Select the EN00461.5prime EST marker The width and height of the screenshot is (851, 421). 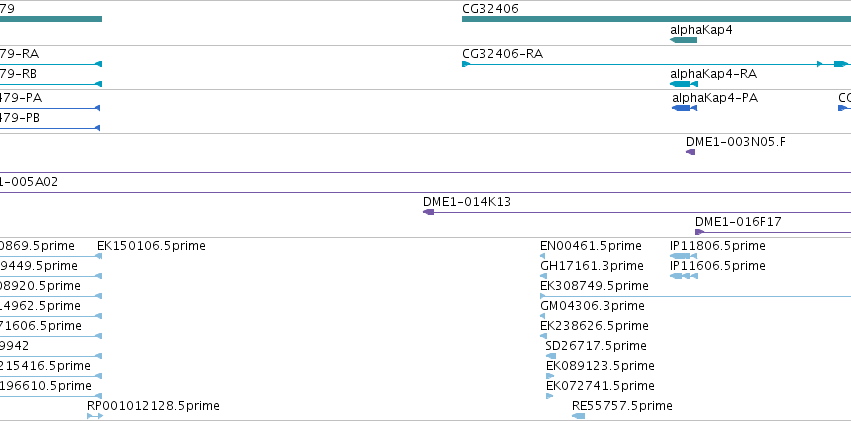[x=543, y=256]
